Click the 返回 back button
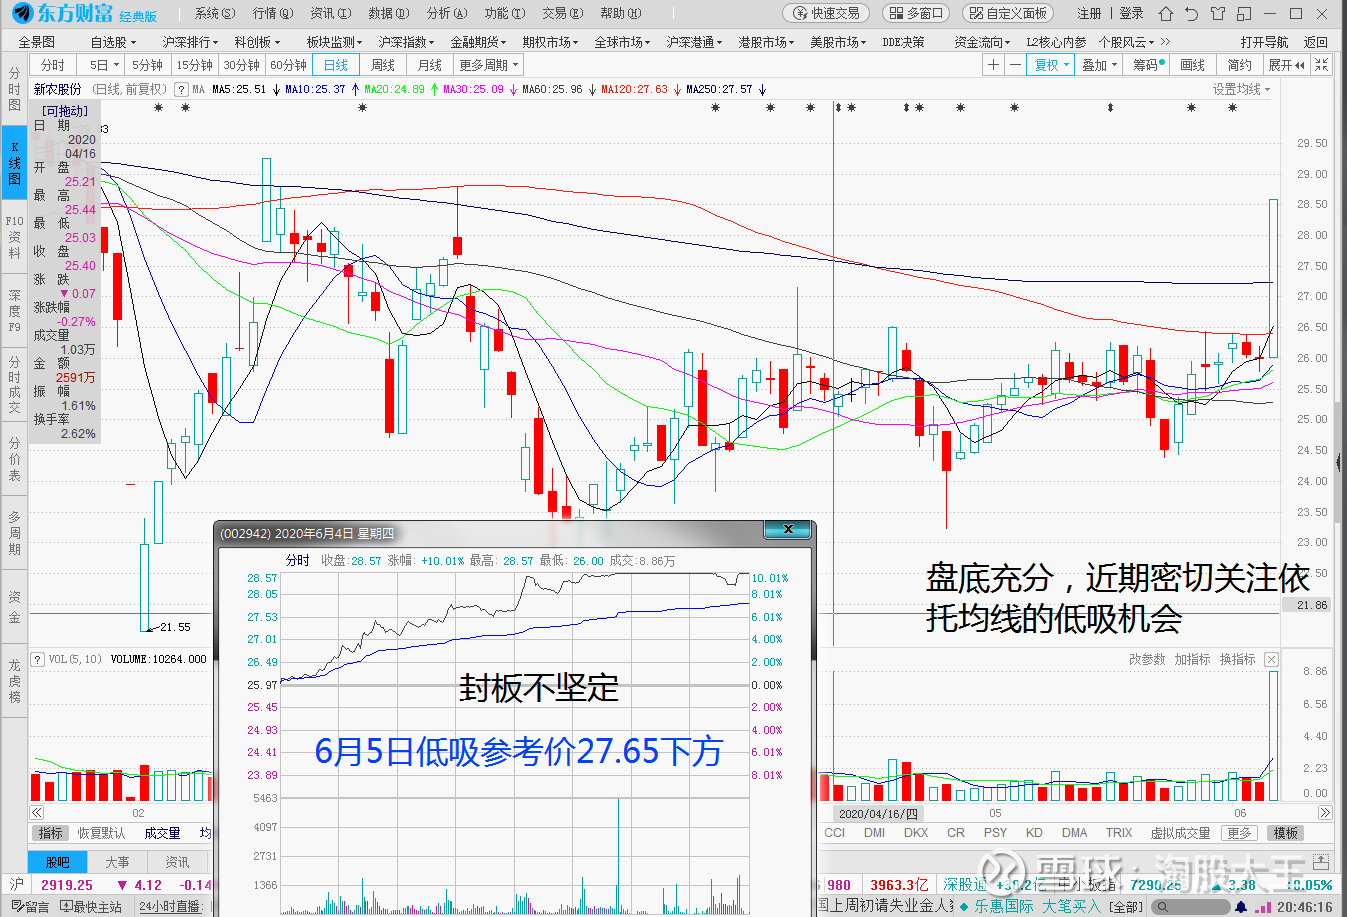1347x917 pixels. tap(1316, 42)
